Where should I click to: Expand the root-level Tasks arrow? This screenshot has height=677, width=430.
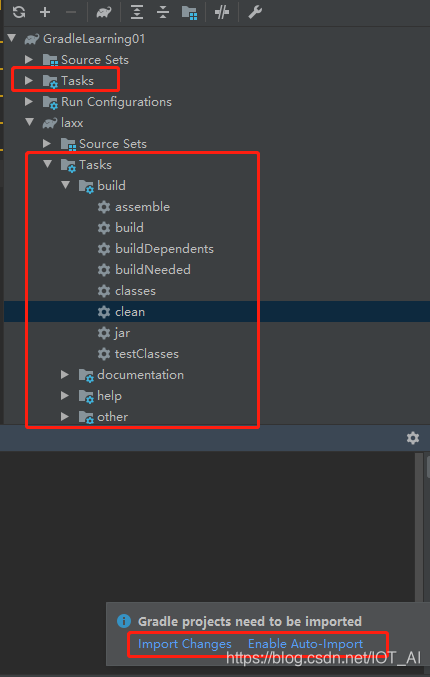[29, 80]
